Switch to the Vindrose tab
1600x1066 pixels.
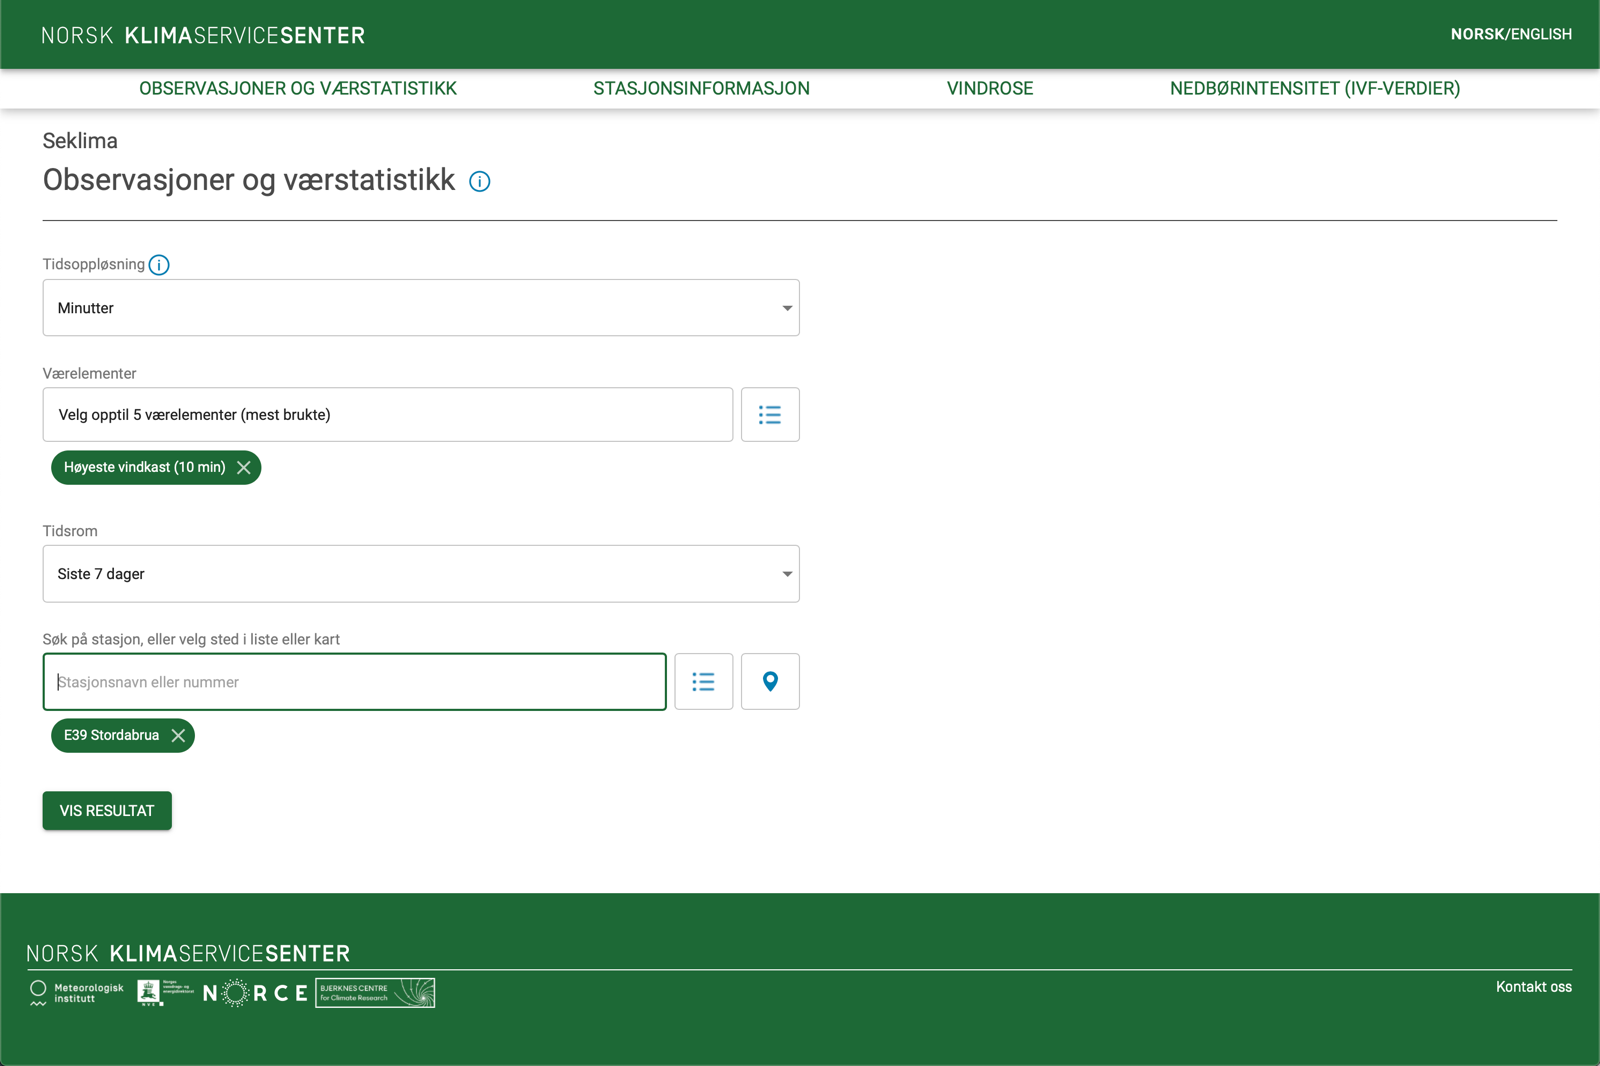(x=990, y=88)
